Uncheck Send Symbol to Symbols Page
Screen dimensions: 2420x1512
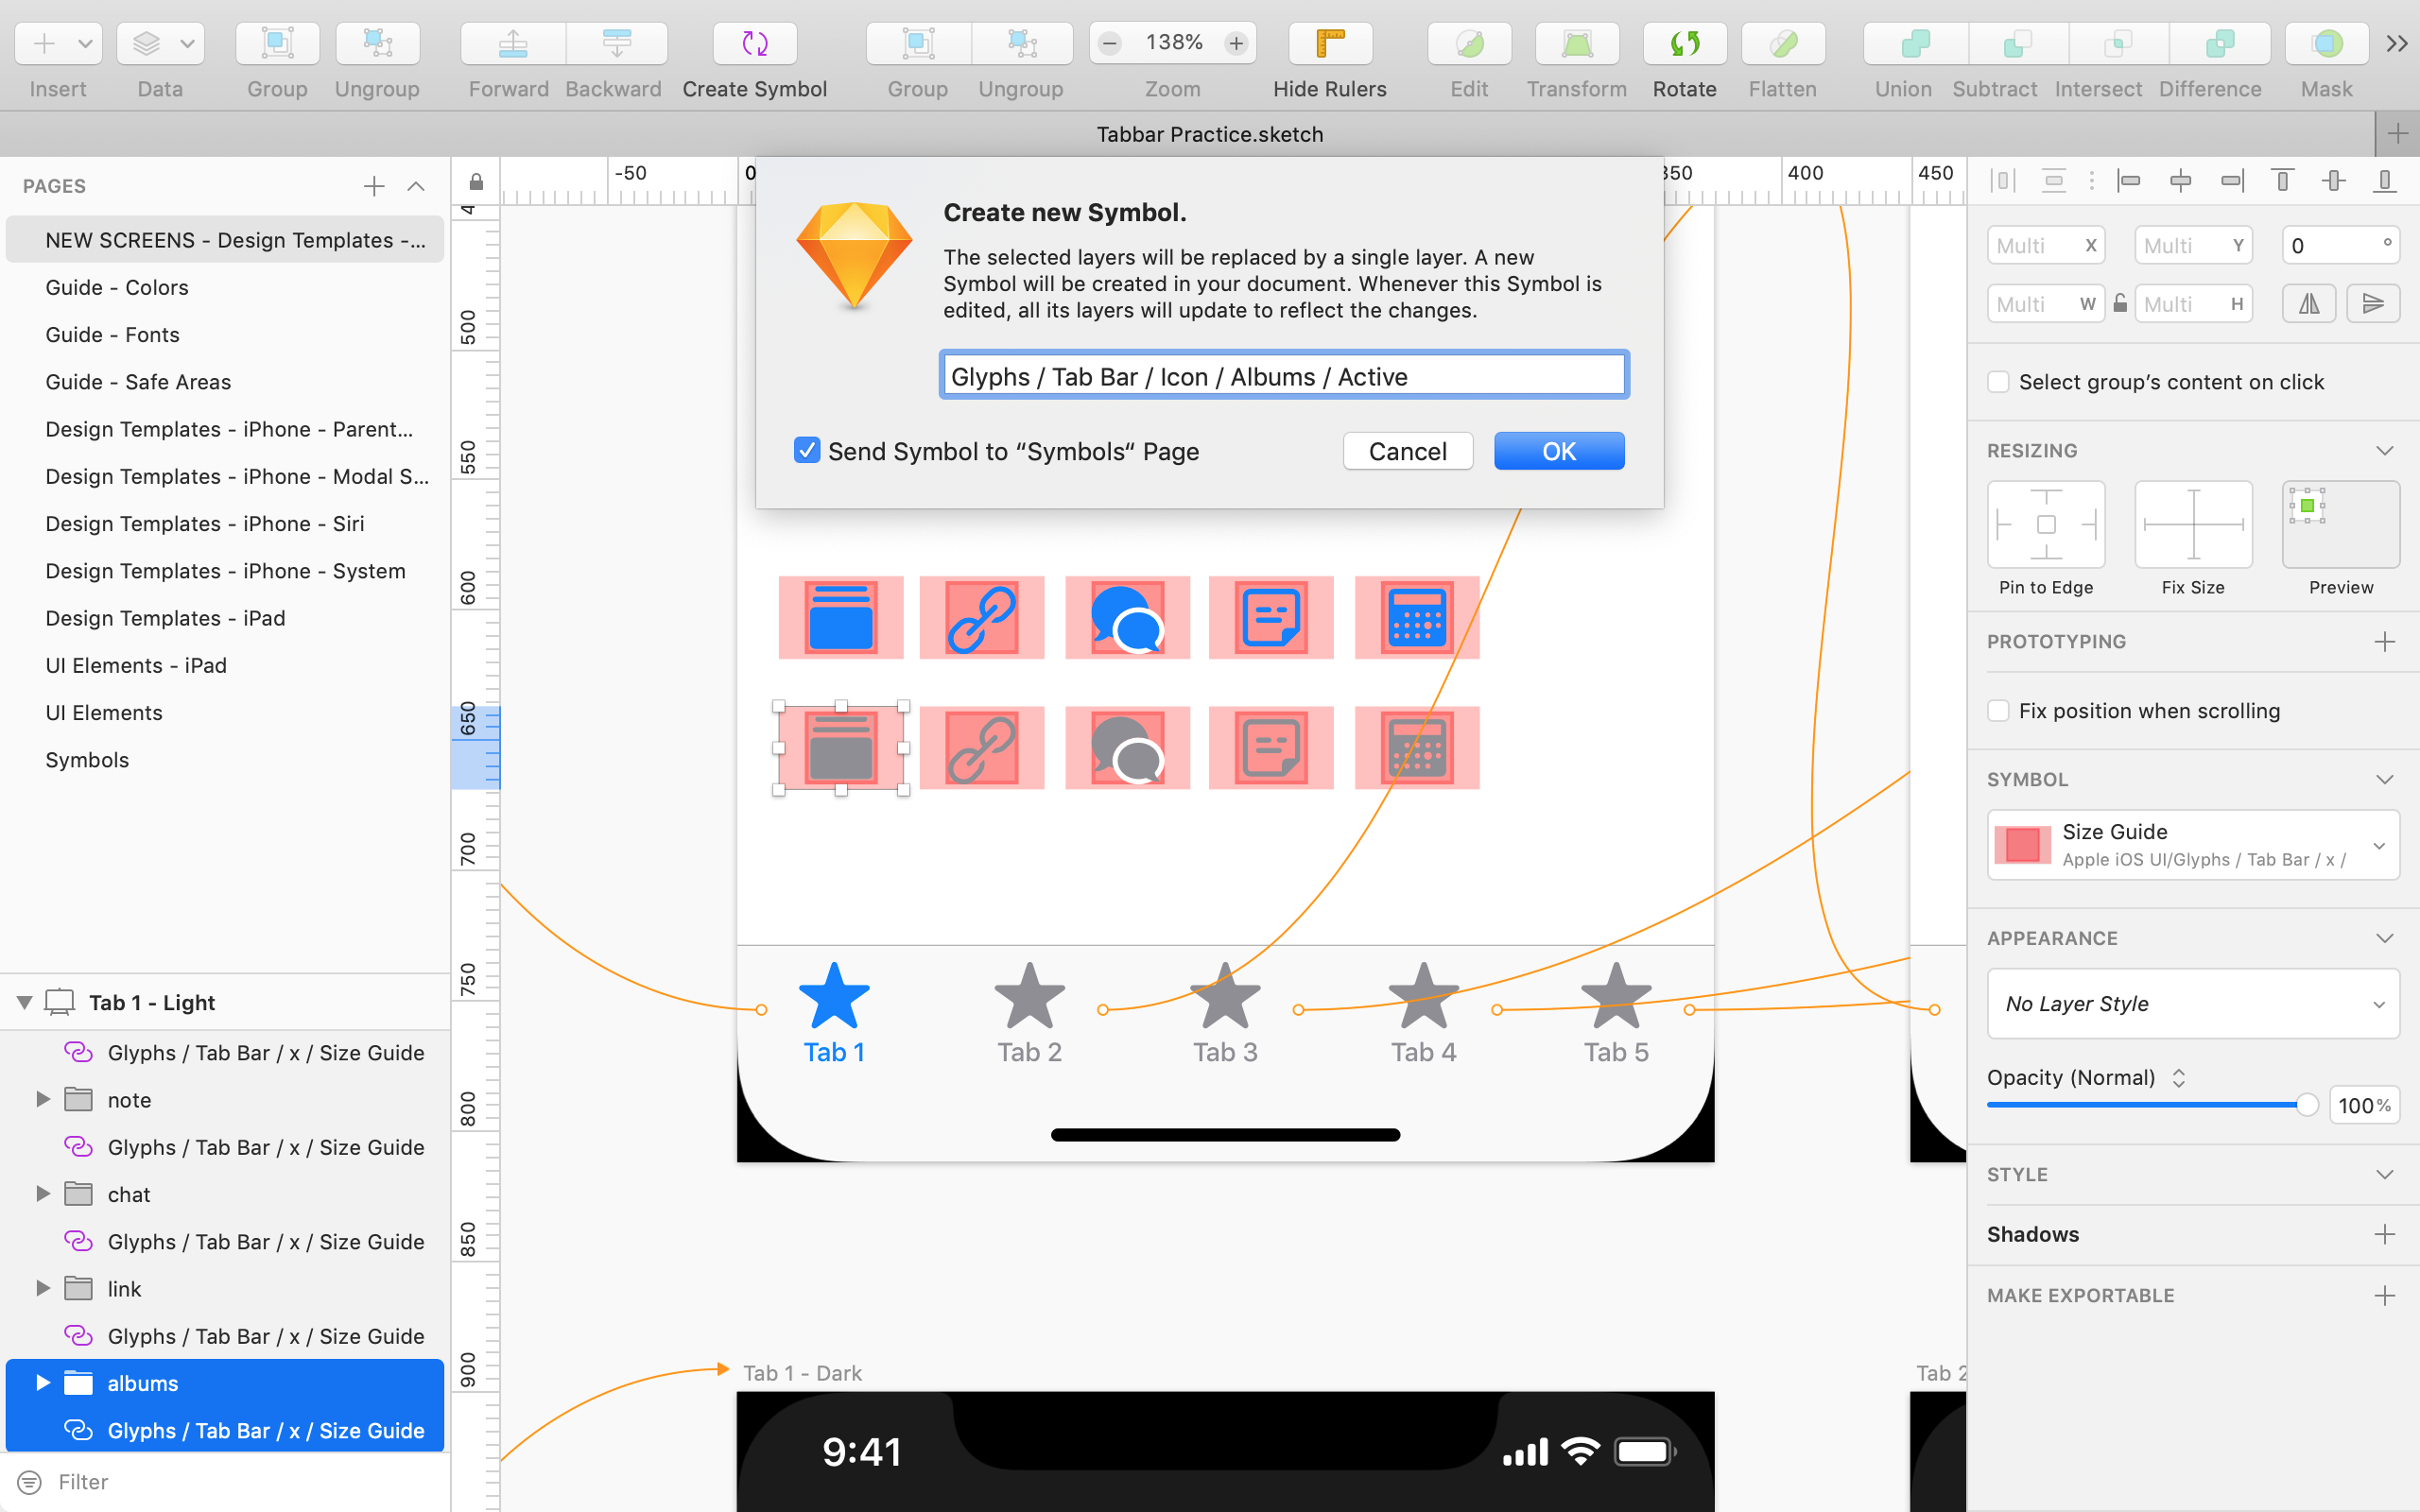point(806,450)
